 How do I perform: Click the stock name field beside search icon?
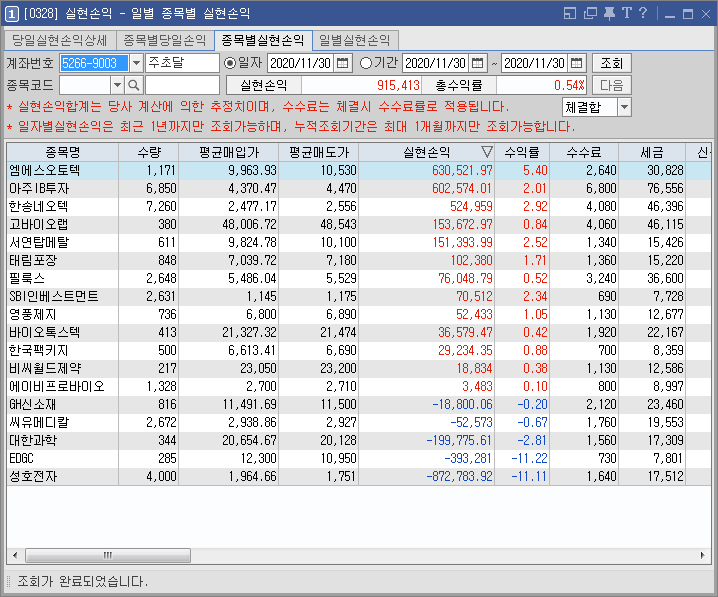coord(182,85)
